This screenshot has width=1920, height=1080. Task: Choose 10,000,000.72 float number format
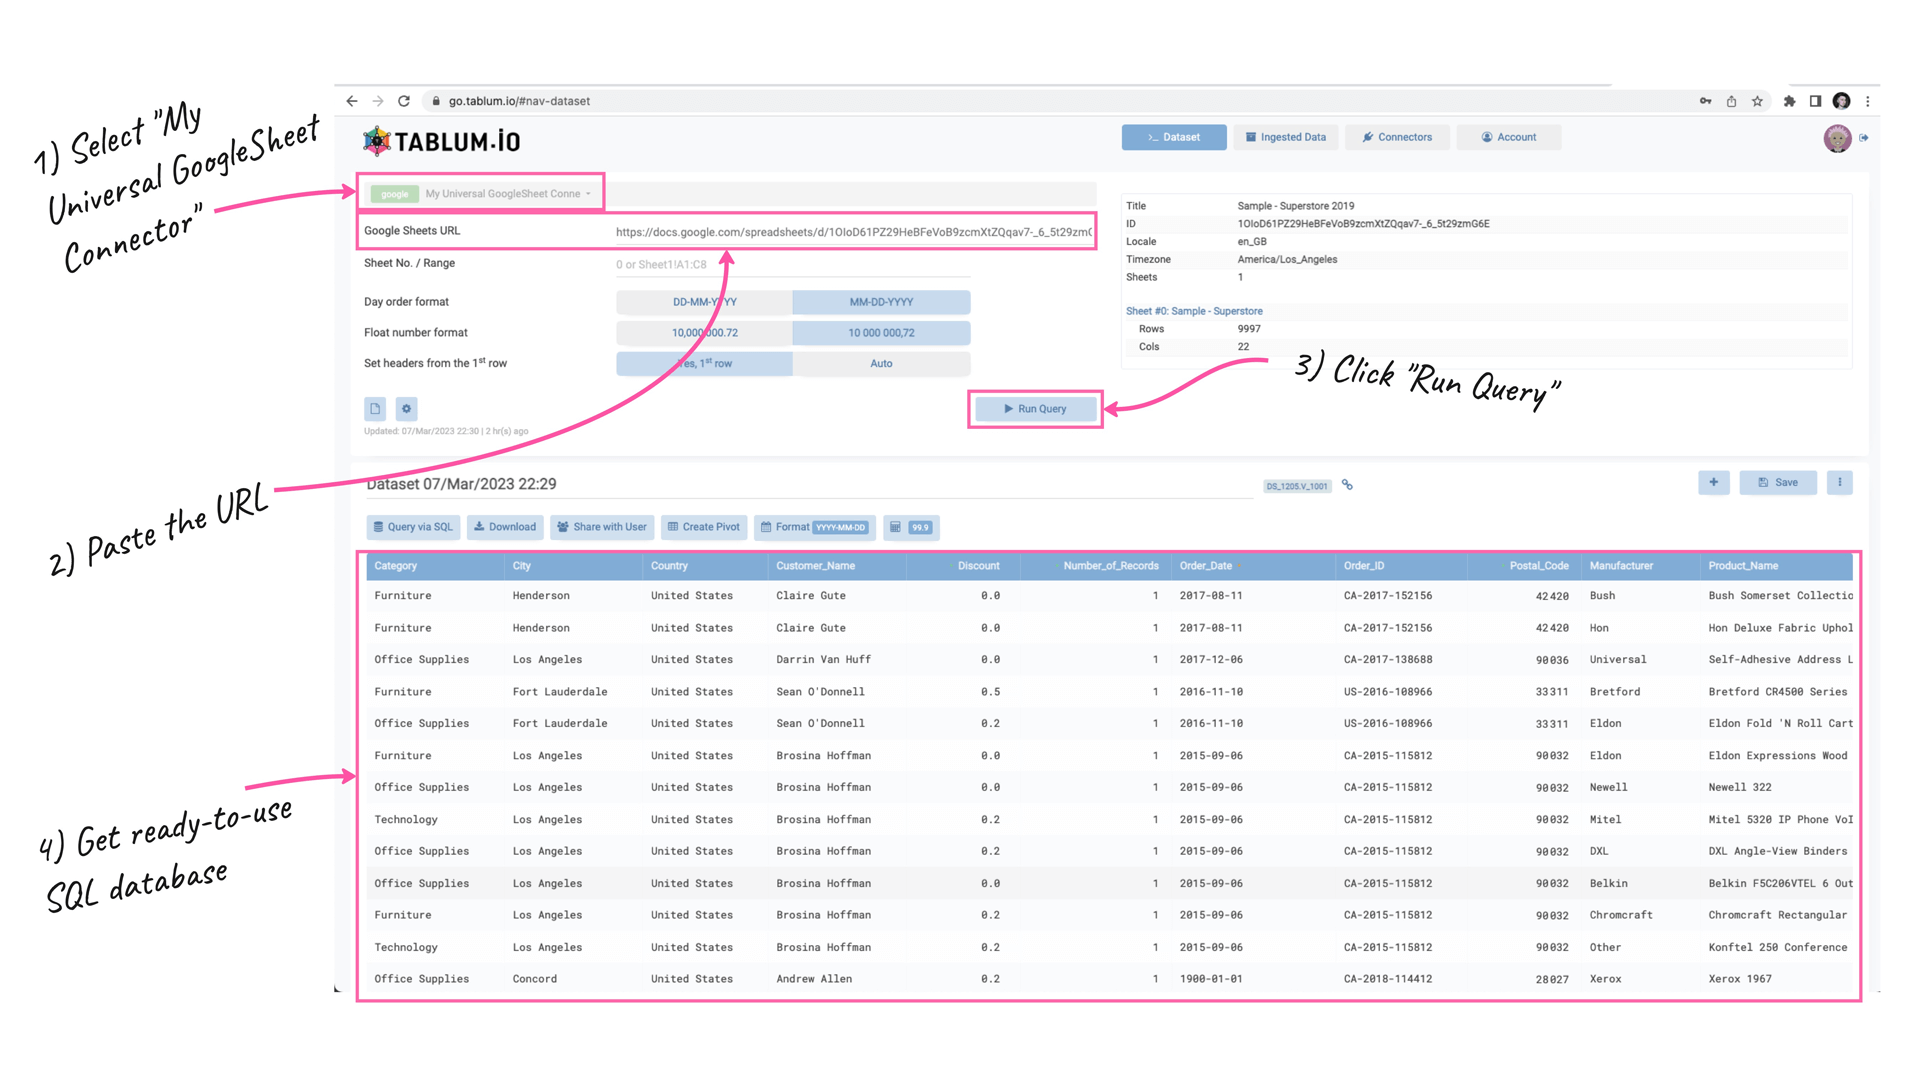coord(704,333)
